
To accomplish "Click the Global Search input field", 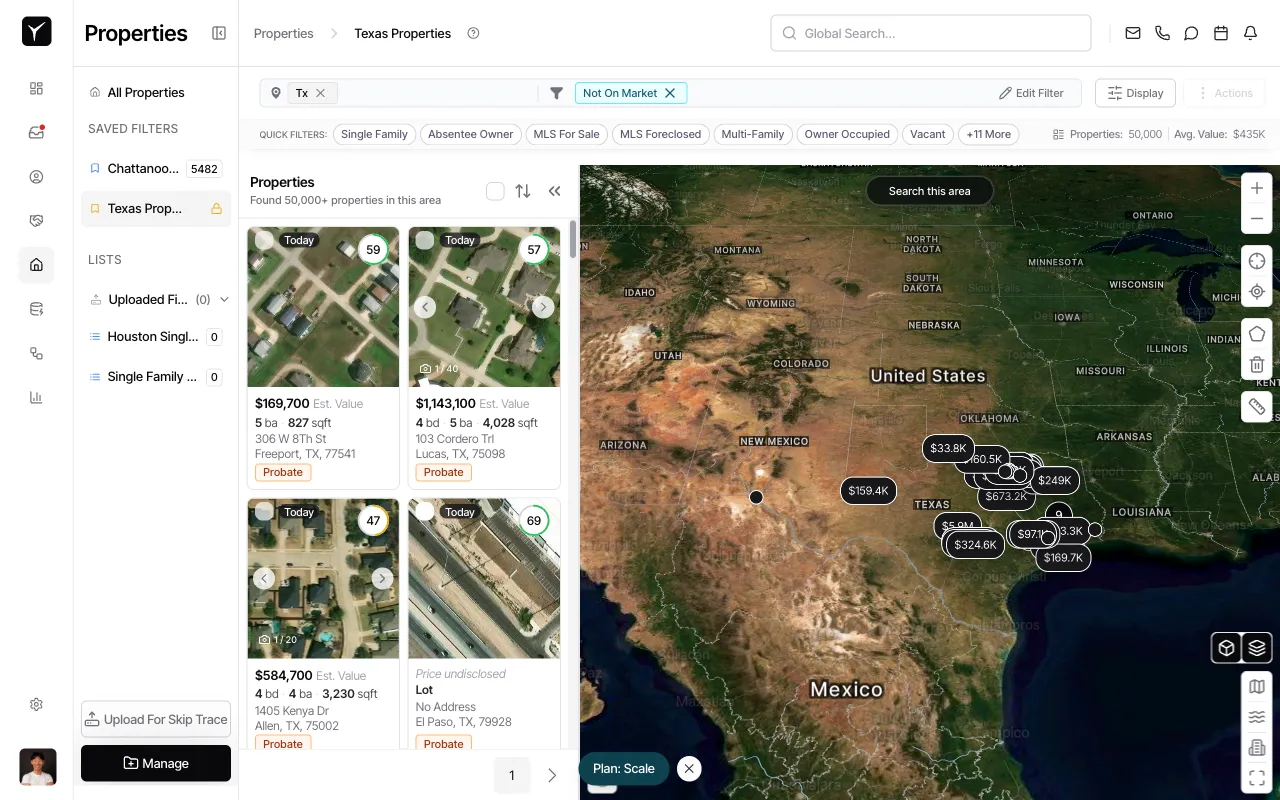I will click(930, 33).
